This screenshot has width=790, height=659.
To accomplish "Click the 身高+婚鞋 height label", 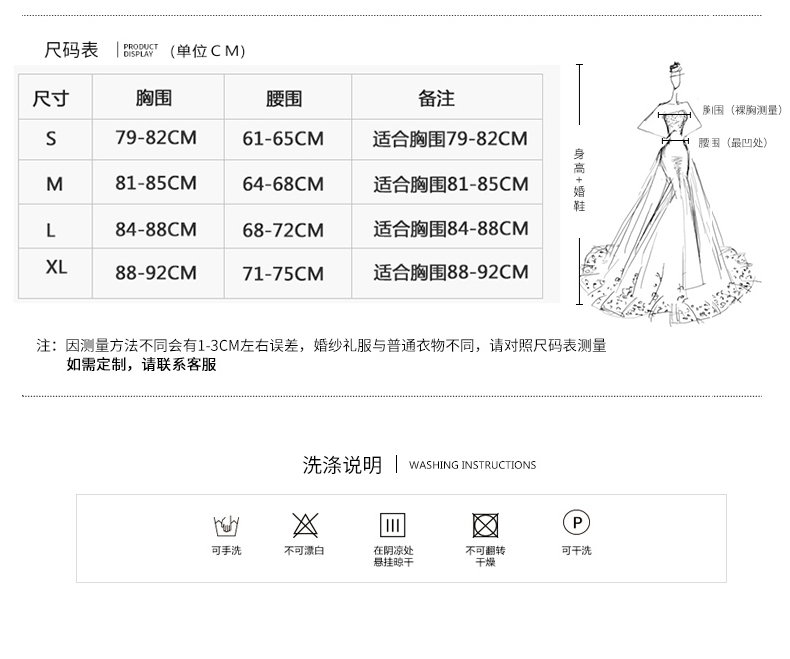I will point(579,180).
